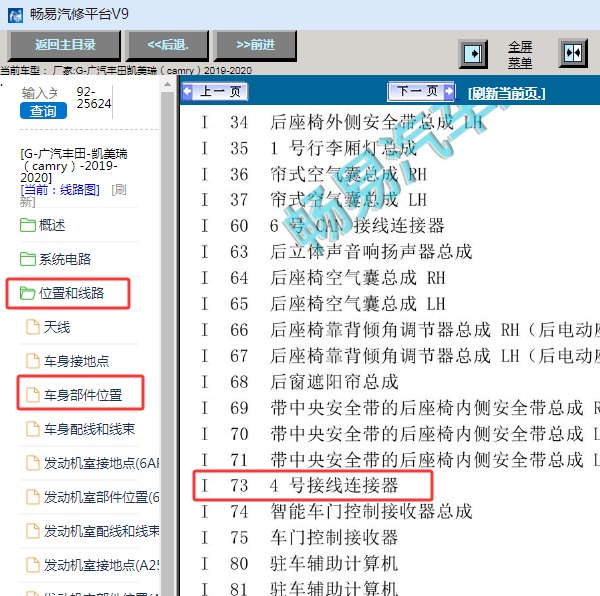This screenshot has height=596, width=600.
Task: Select row I 63 后立体声音响扬声器总成
Action: 337,252
